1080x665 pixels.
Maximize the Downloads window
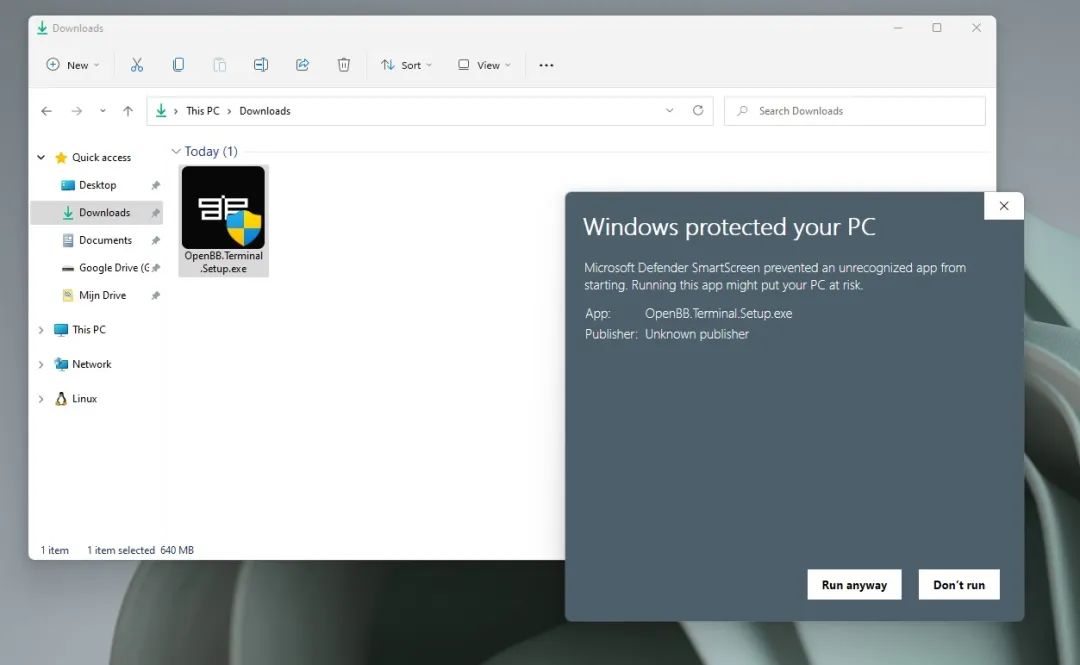[937, 28]
